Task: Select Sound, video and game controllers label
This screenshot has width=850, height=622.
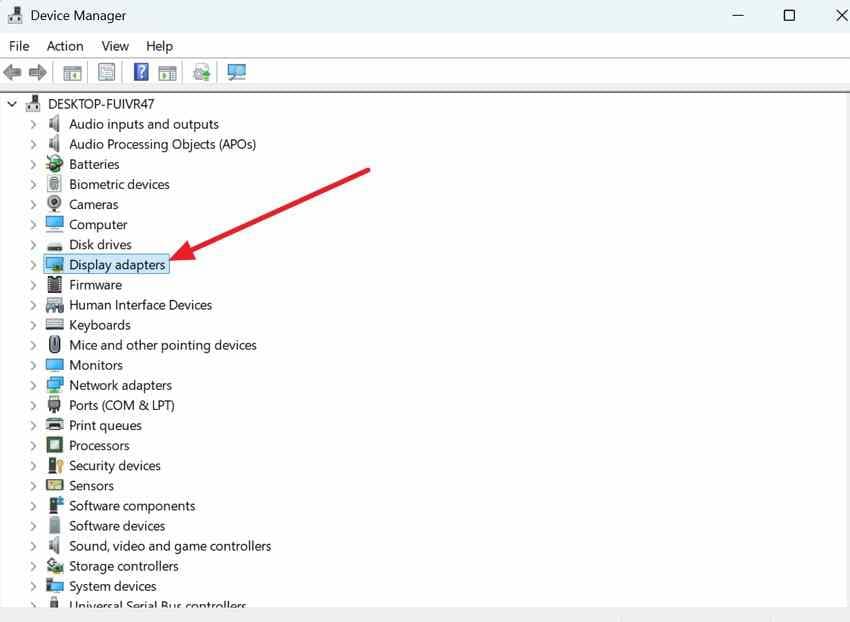Action: pyautogui.click(x=170, y=546)
